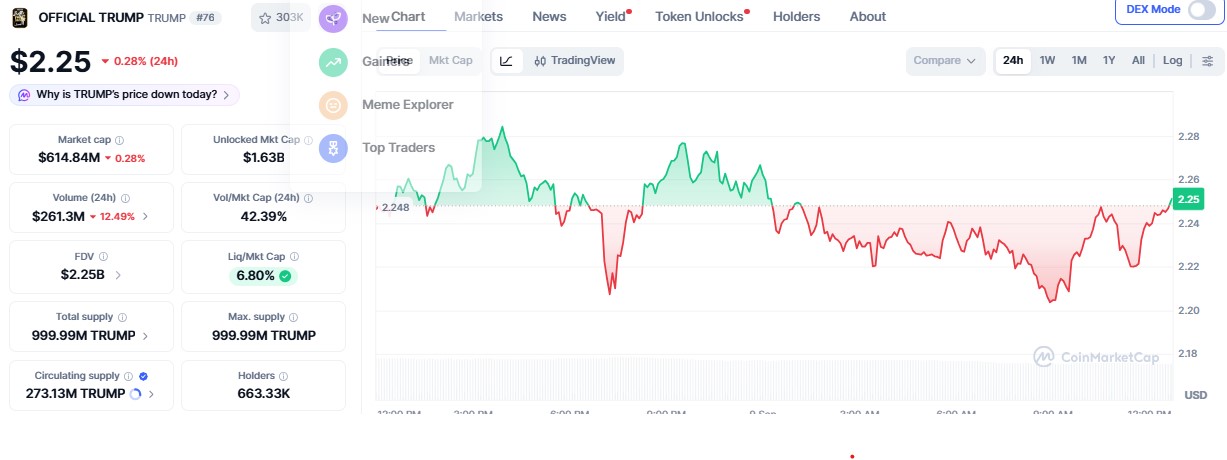1227x460 pixels.
Task: Click verified badge beside Circulating supply
Action: pos(143,376)
